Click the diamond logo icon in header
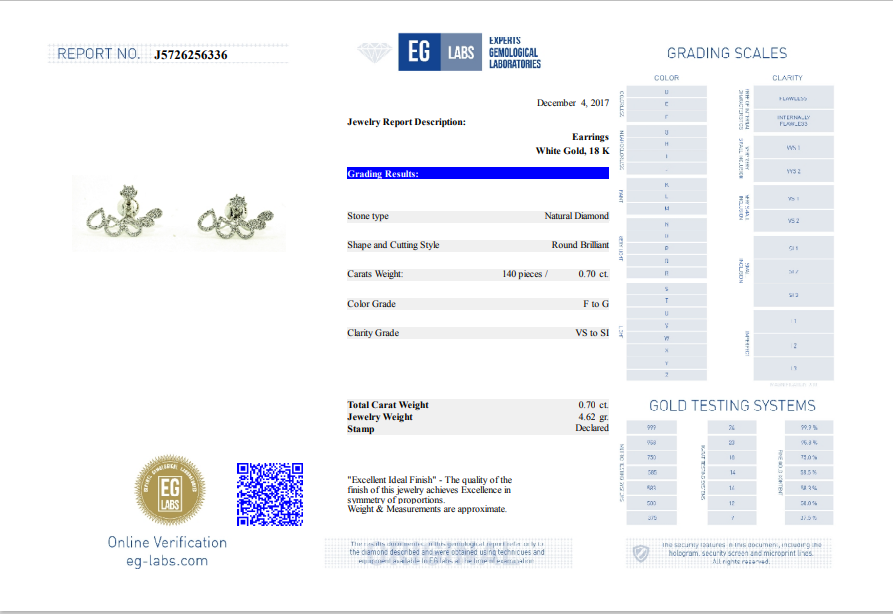893x614 pixels. tap(375, 53)
